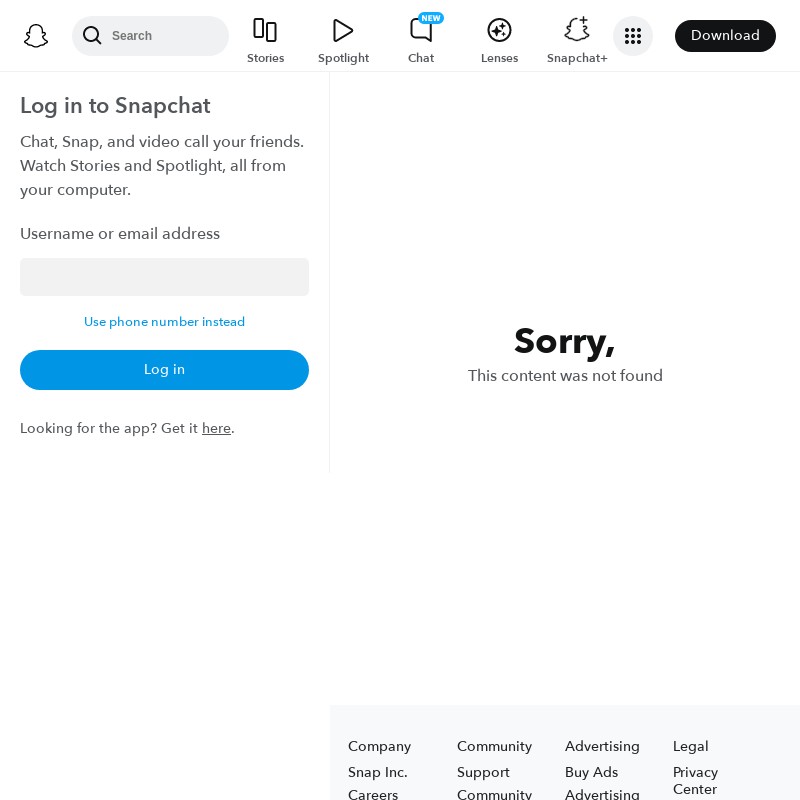Select the Stories label in top navigation
Screen dimensions: 800x800
click(265, 58)
